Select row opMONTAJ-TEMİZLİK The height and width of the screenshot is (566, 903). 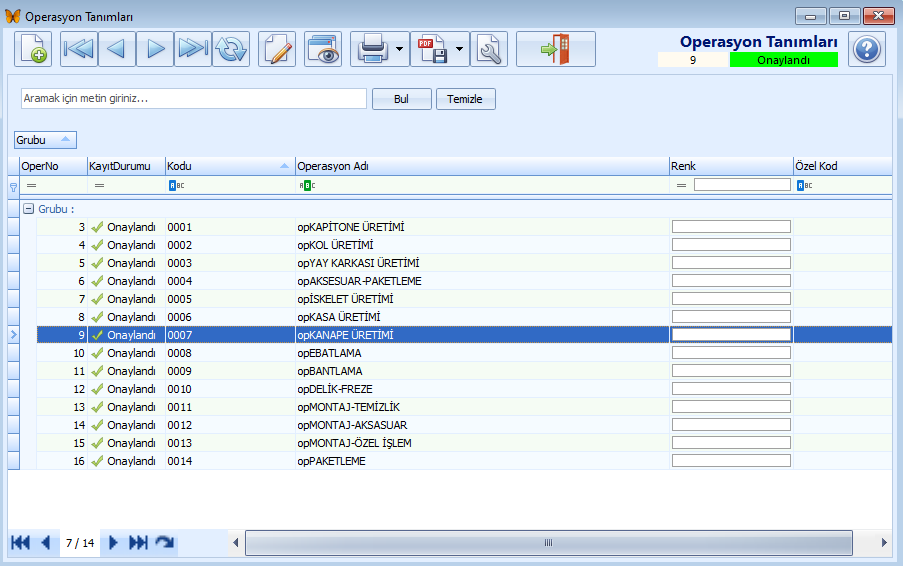pos(464,407)
